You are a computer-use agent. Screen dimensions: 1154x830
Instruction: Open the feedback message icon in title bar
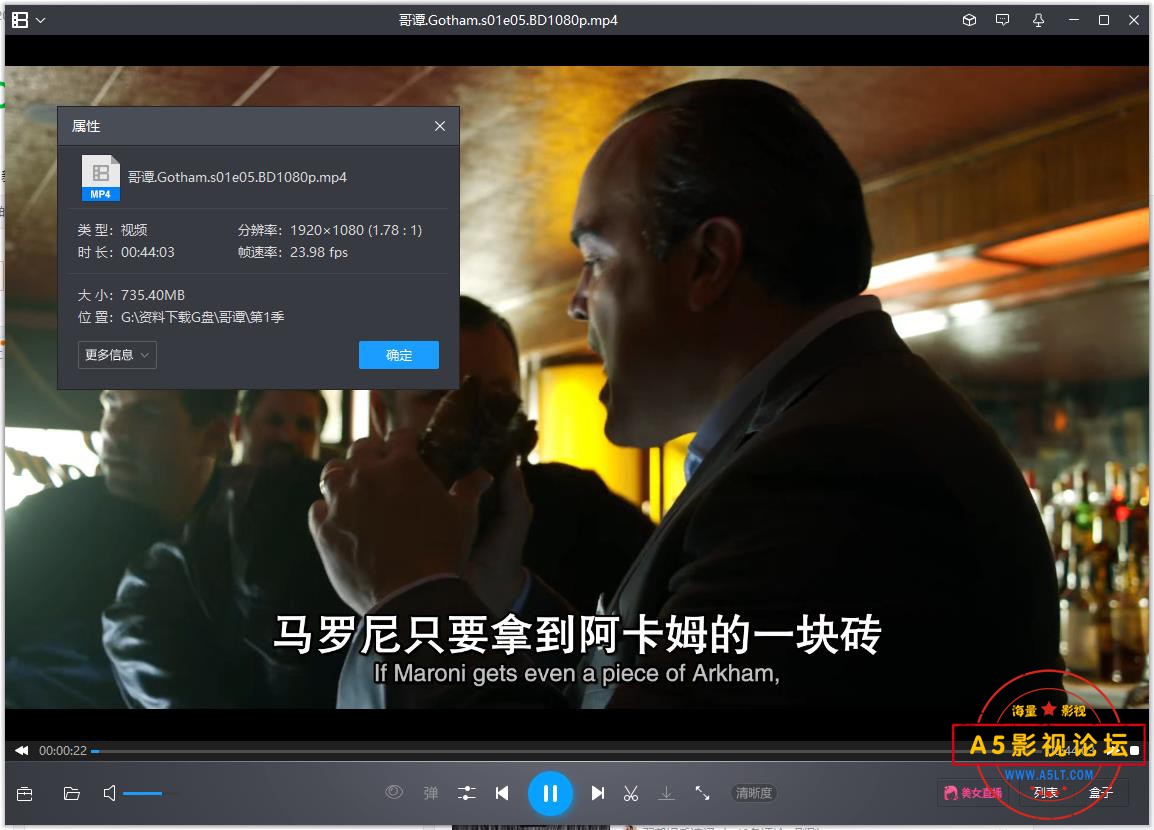point(1002,20)
